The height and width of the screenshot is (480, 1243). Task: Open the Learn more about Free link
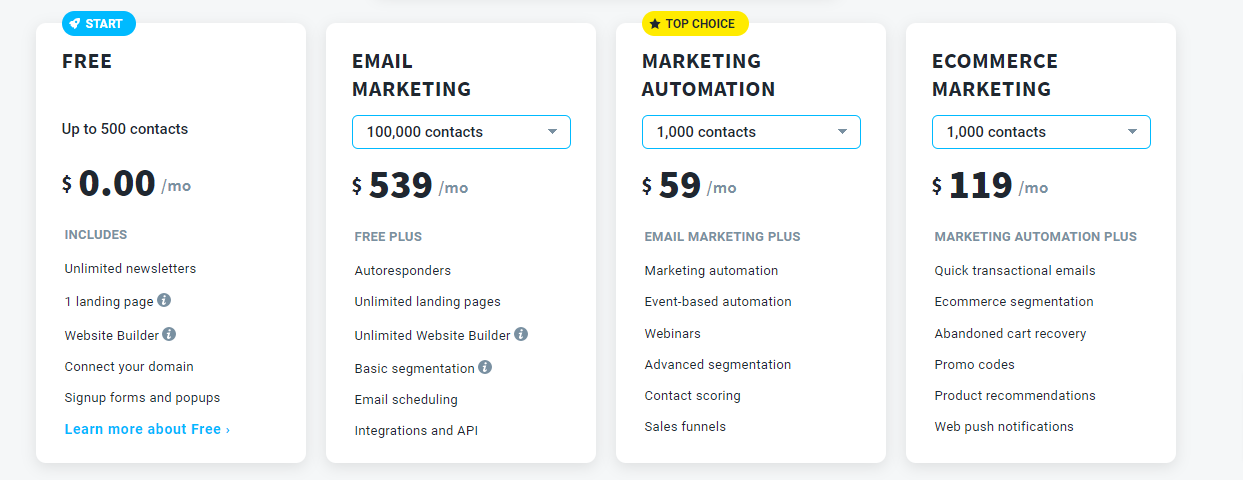tap(147, 429)
